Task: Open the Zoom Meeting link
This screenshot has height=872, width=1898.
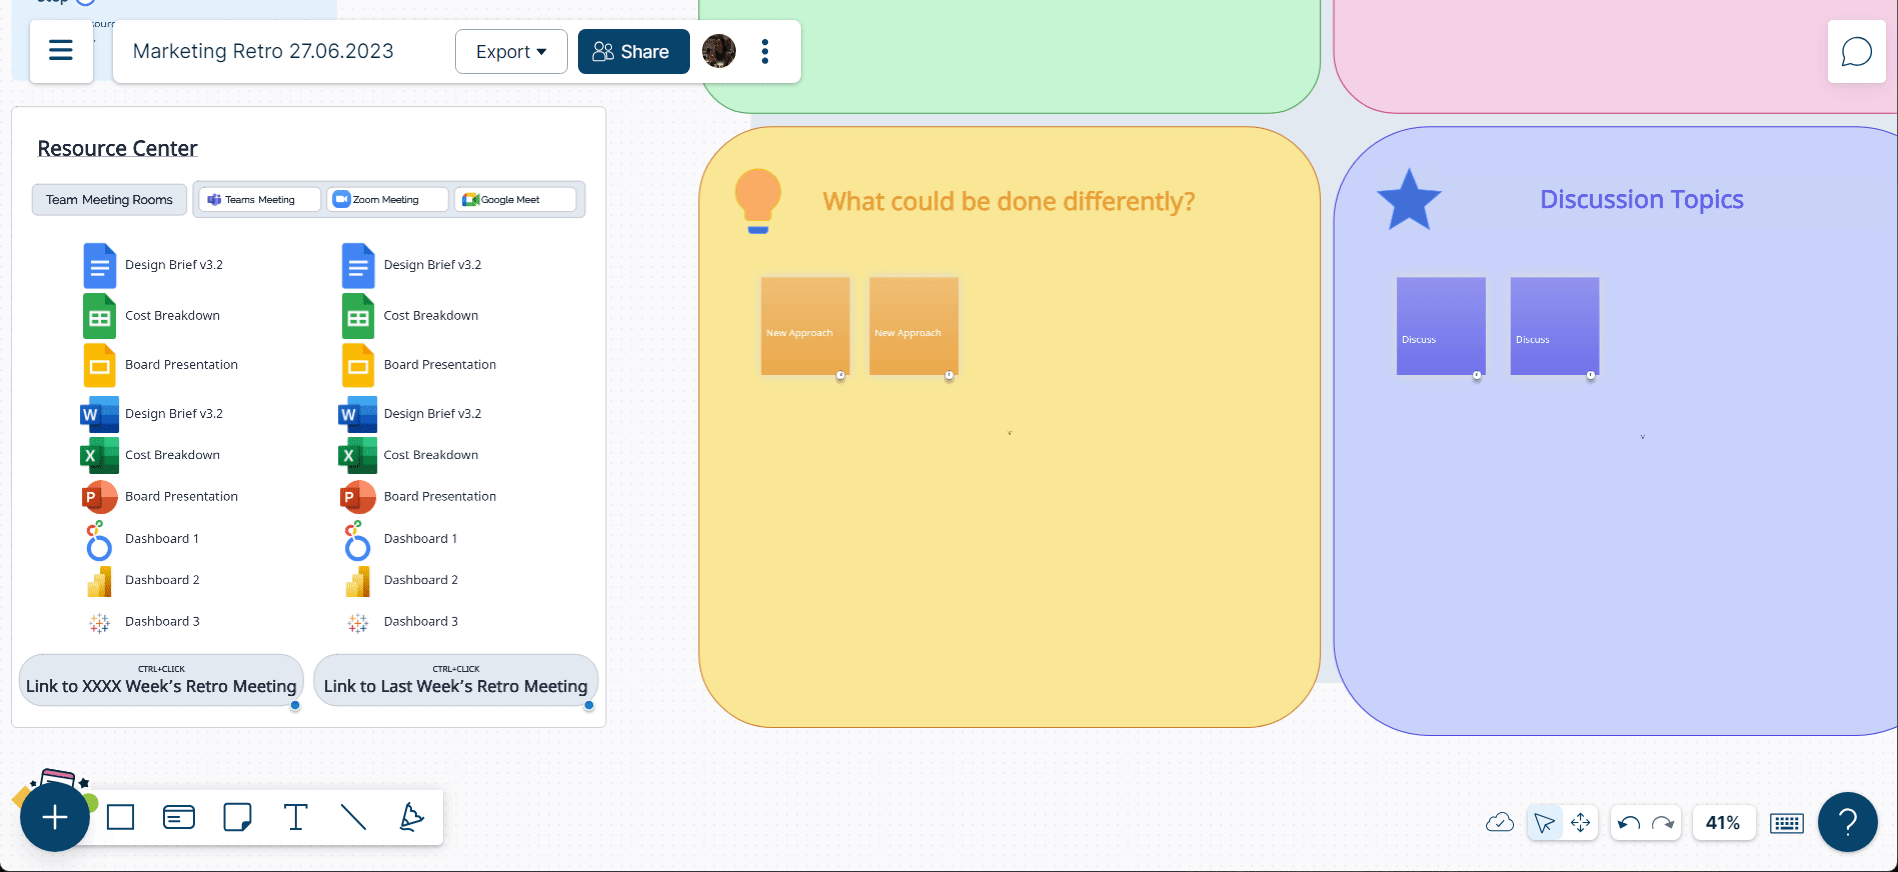Action: [x=387, y=200]
